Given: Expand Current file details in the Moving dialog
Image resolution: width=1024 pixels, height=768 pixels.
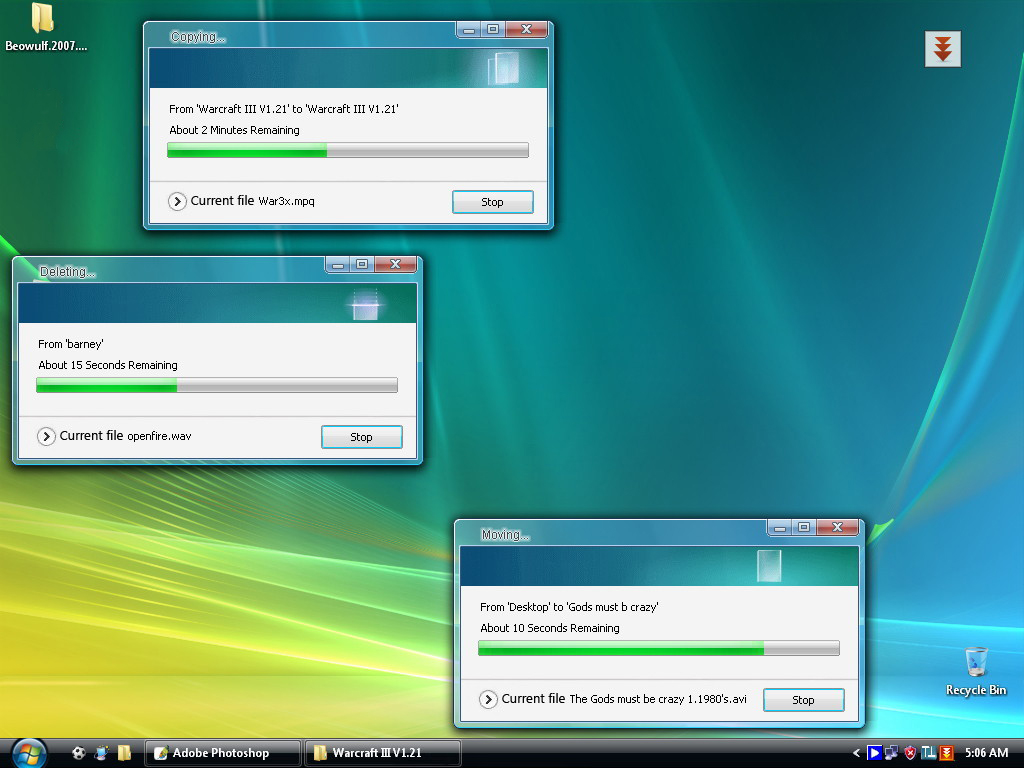Looking at the screenshot, I should [x=488, y=699].
